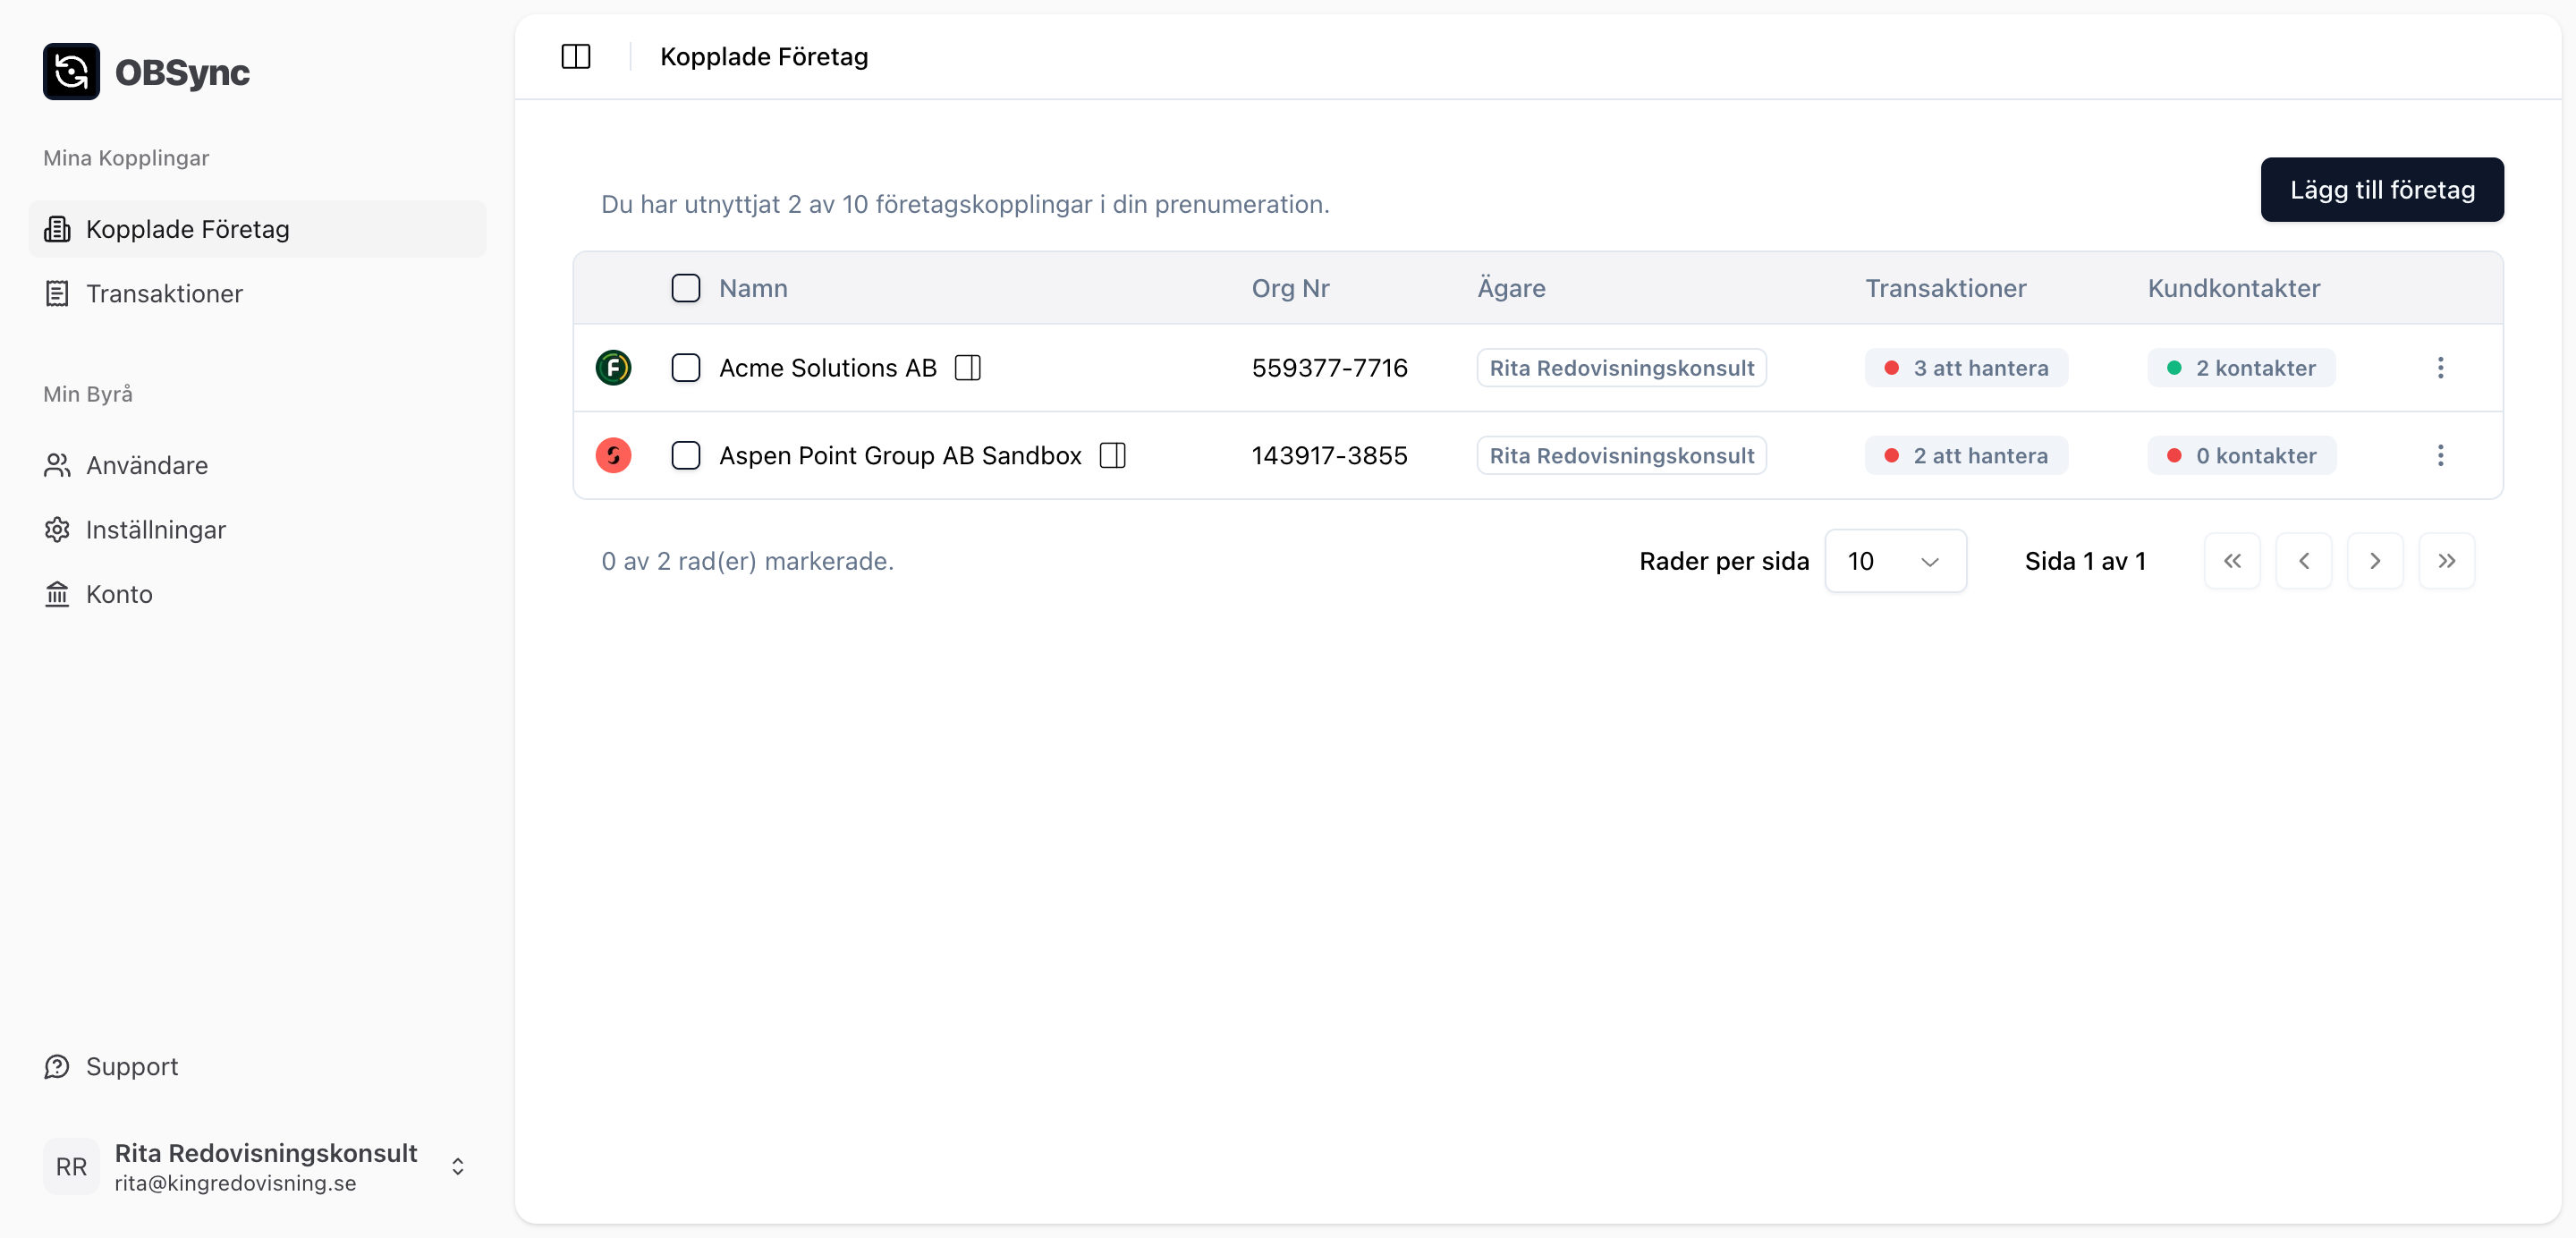2576x1238 pixels.
Task: Open three-dot menu for Acme Solutions AB
Action: click(2439, 368)
